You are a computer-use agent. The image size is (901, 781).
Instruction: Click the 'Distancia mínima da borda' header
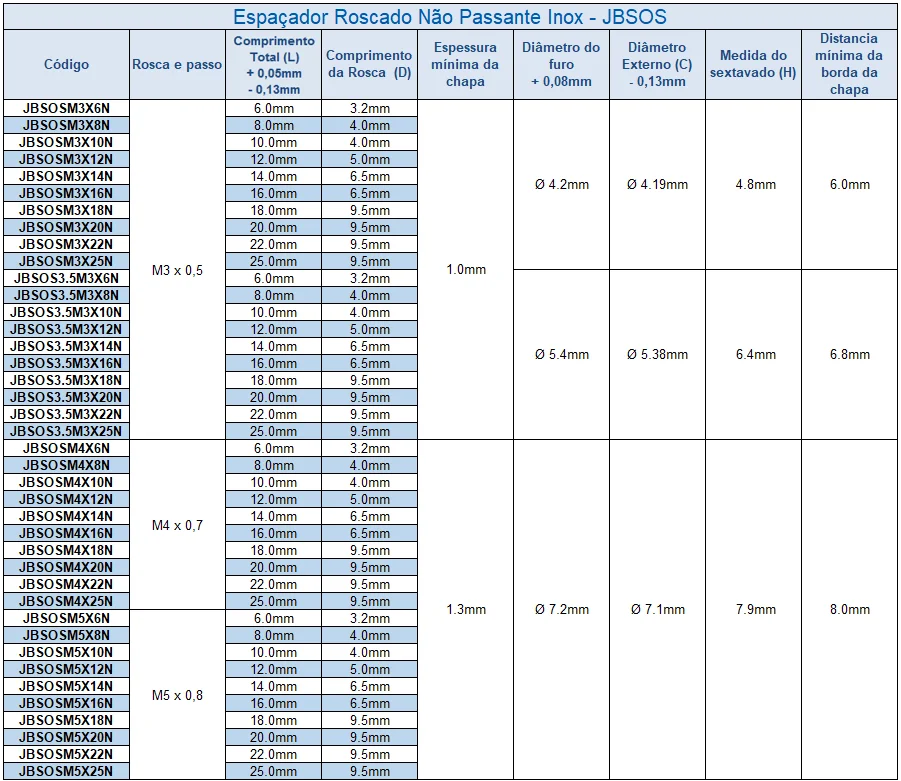849,64
